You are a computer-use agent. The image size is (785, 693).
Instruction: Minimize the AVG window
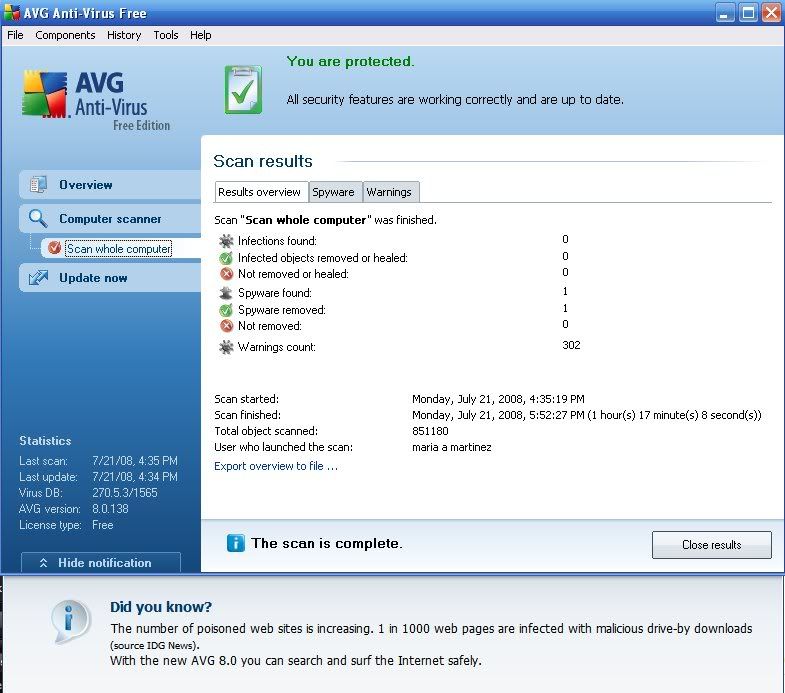pos(724,13)
